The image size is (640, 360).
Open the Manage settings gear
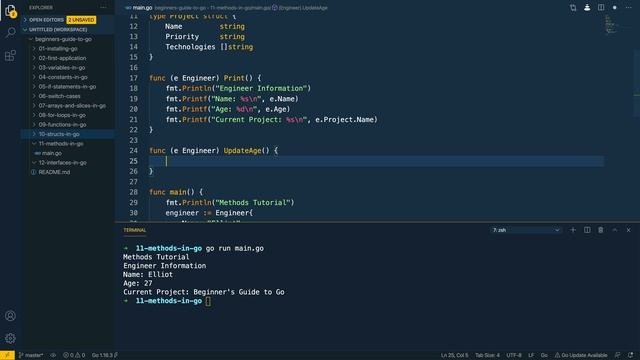click(x=10, y=338)
